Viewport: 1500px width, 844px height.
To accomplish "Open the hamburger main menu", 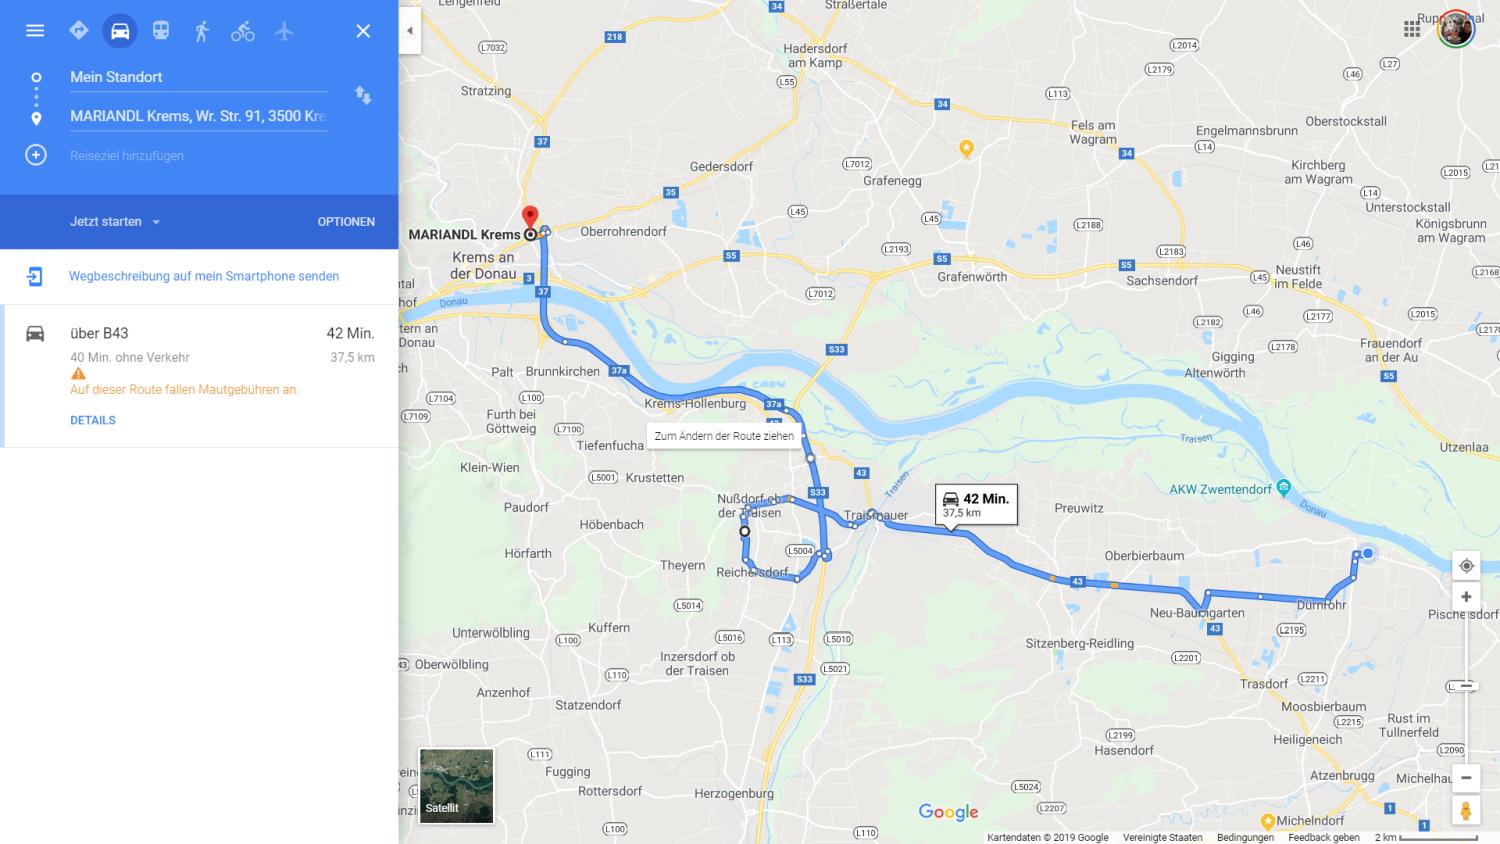I will [35, 30].
